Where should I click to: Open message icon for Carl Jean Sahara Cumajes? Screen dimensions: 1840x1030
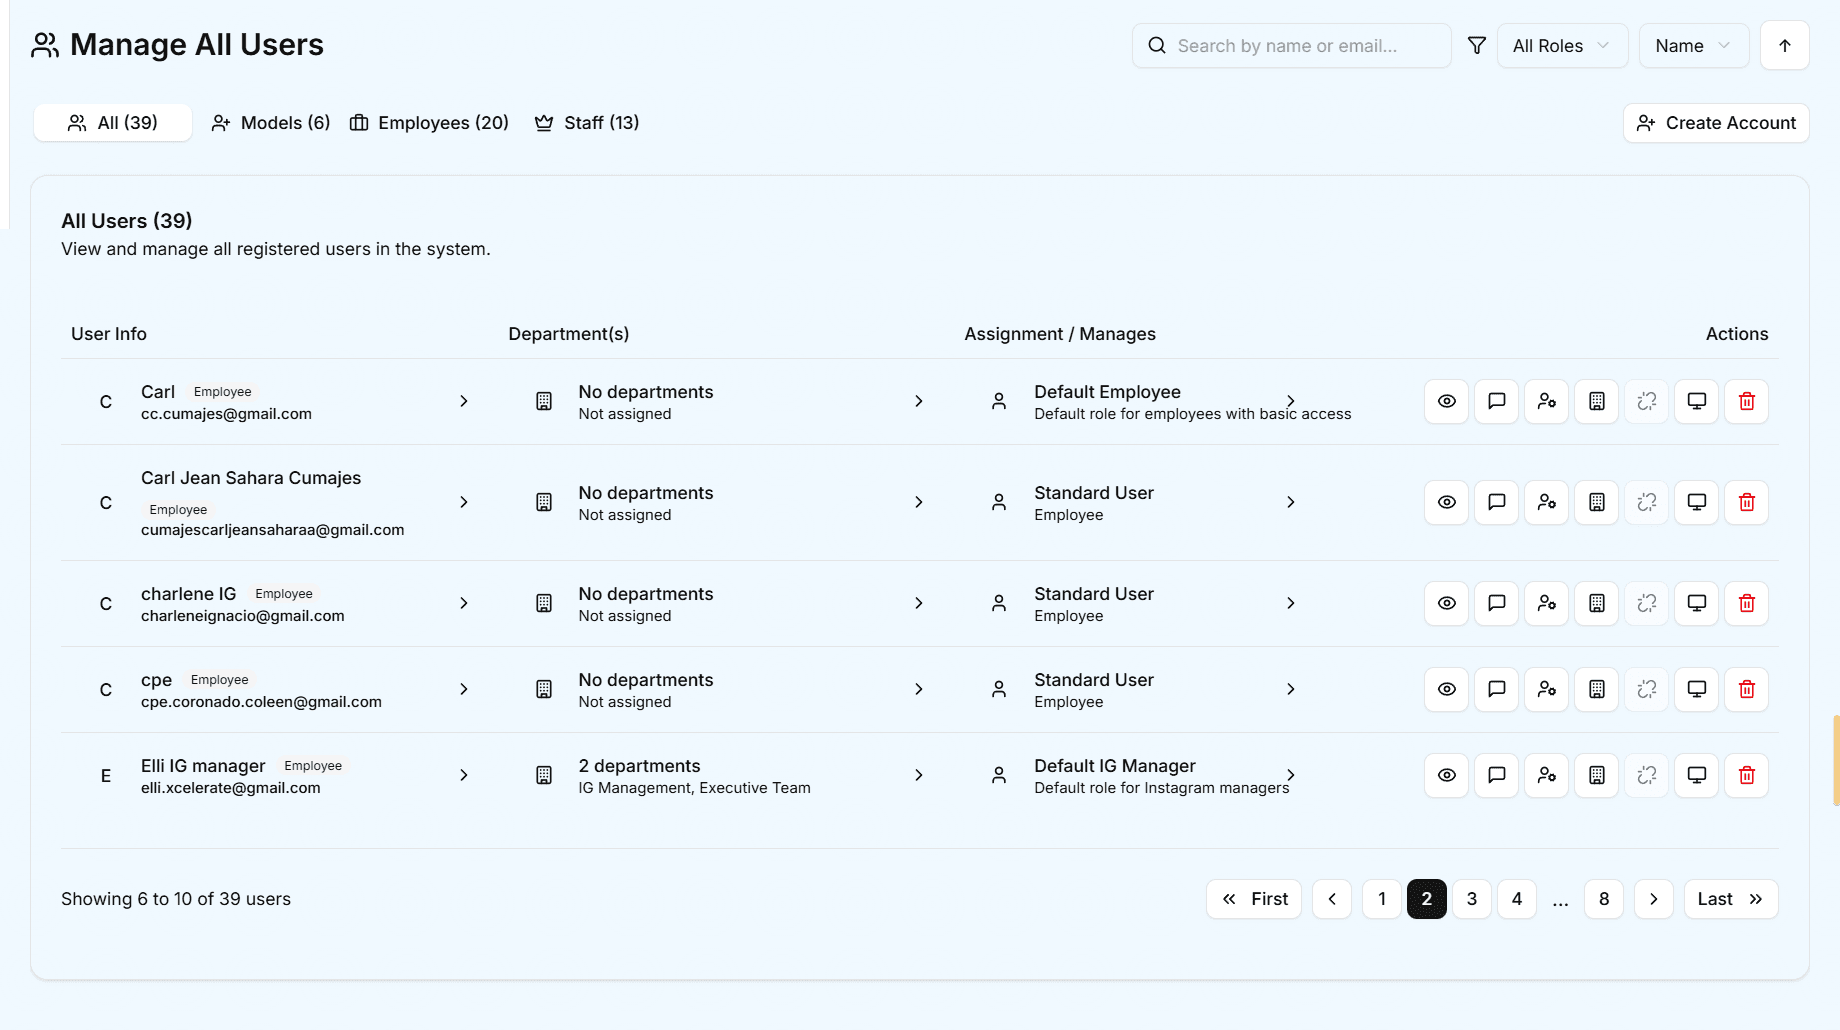[1497, 502]
